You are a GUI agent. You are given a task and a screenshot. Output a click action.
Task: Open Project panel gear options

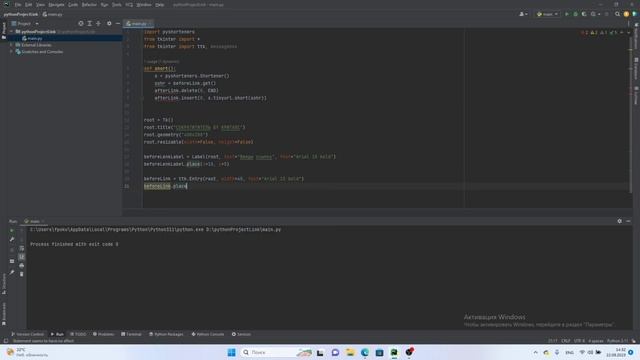(109, 24)
